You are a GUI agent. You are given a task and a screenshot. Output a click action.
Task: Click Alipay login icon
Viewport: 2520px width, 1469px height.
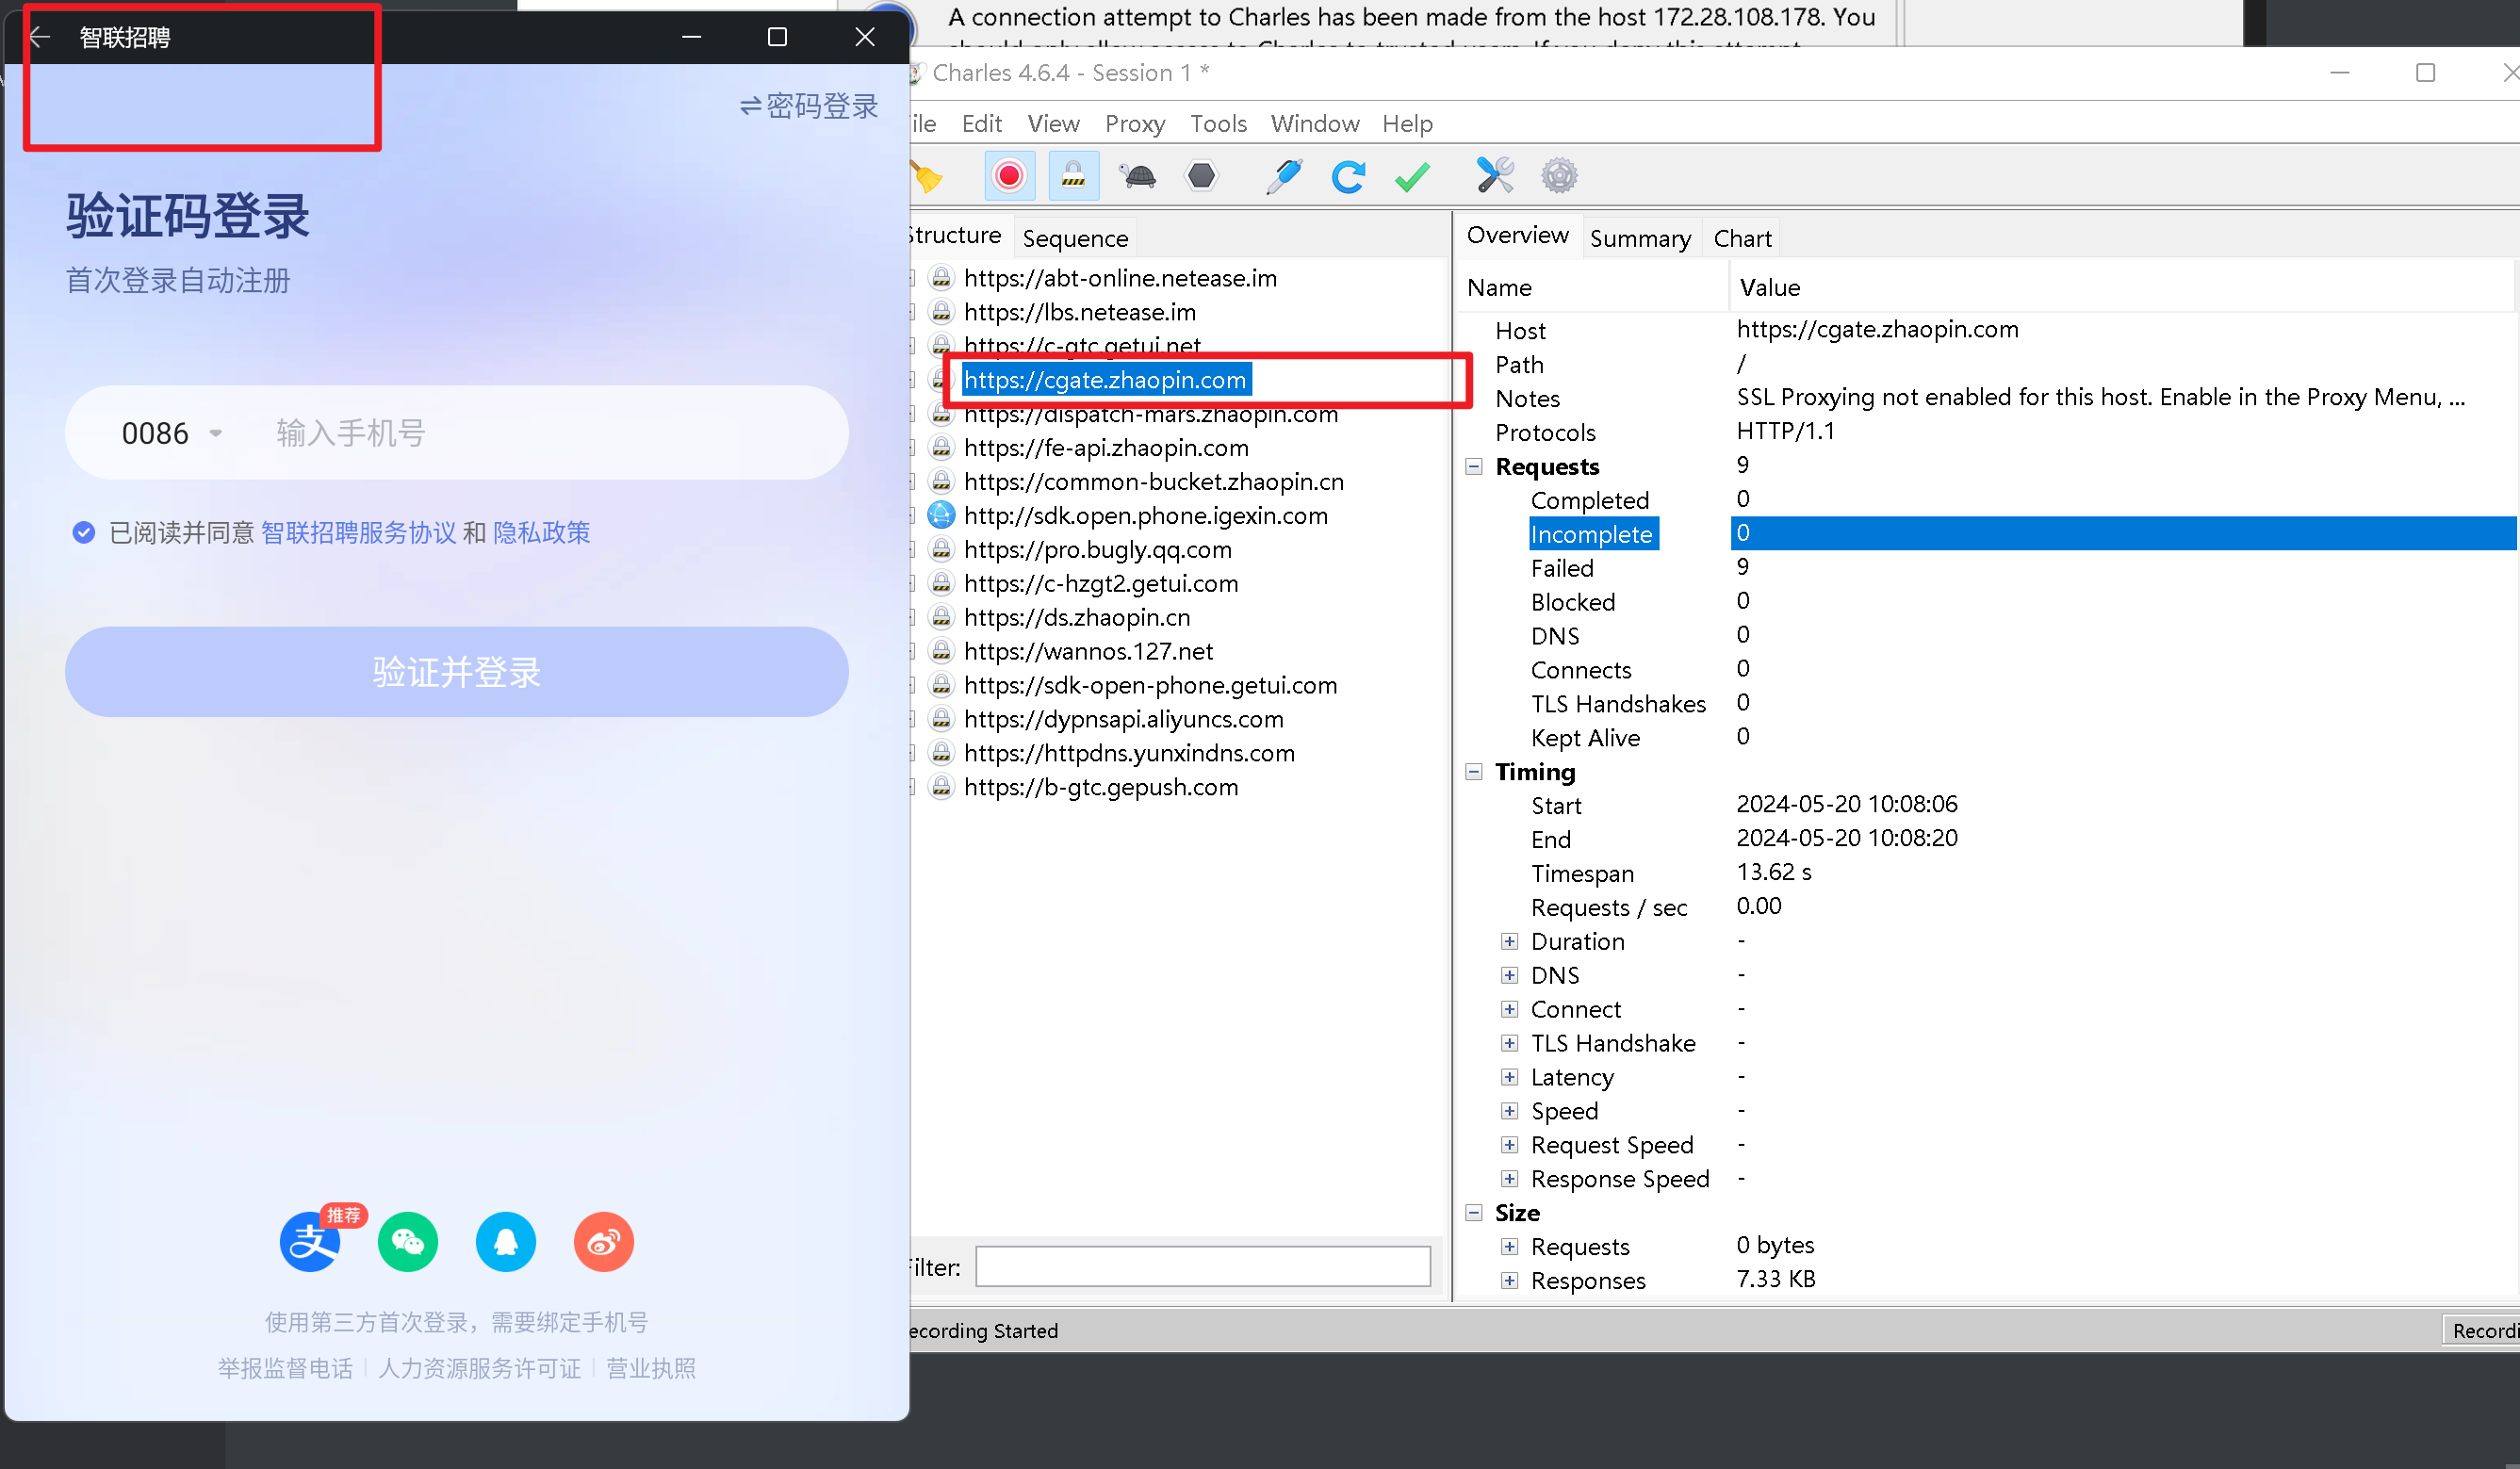point(310,1242)
